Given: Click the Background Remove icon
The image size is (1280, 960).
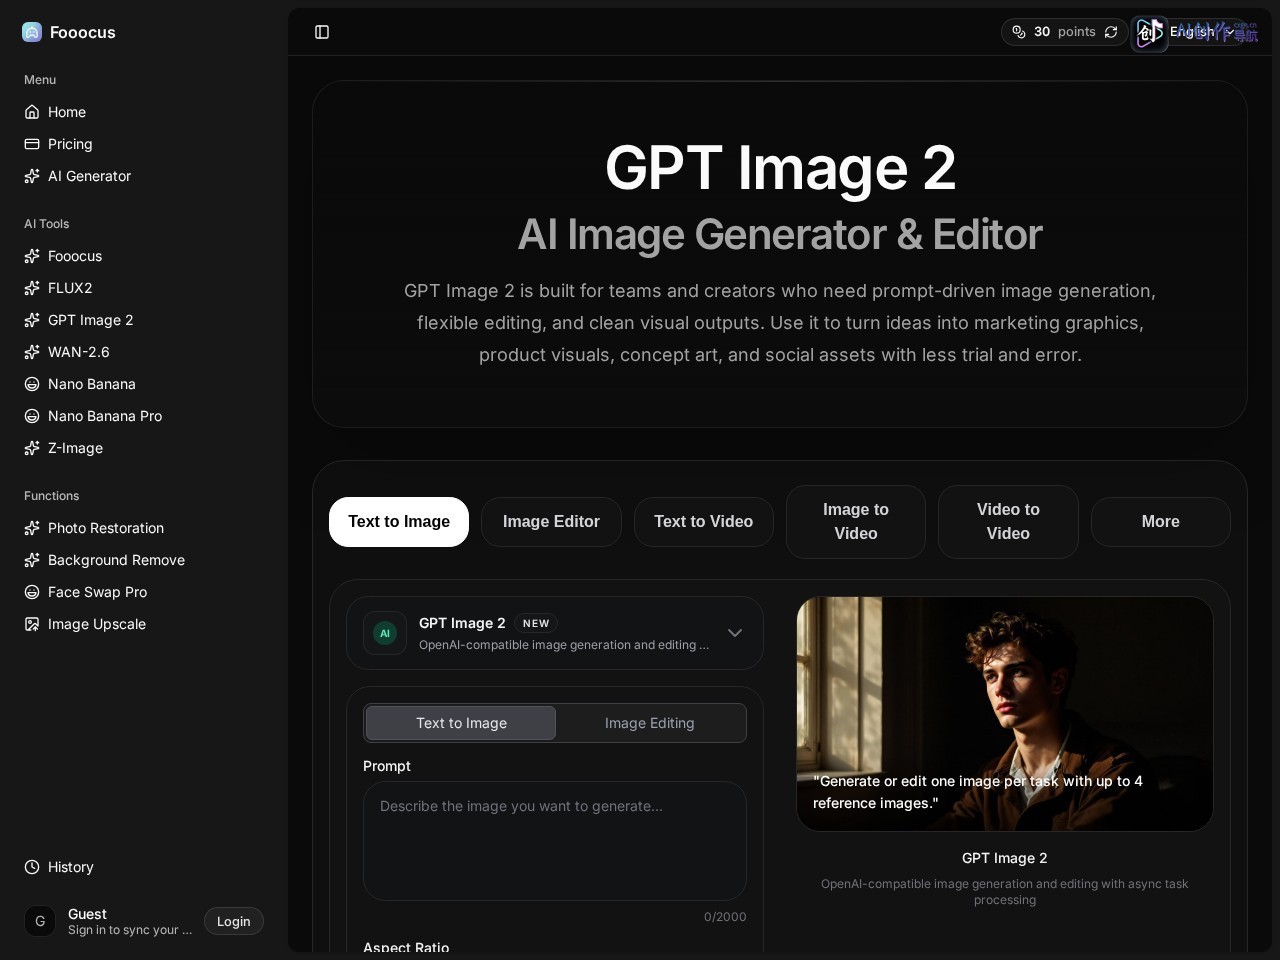Looking at the screenshot, I should click(32, 560).
